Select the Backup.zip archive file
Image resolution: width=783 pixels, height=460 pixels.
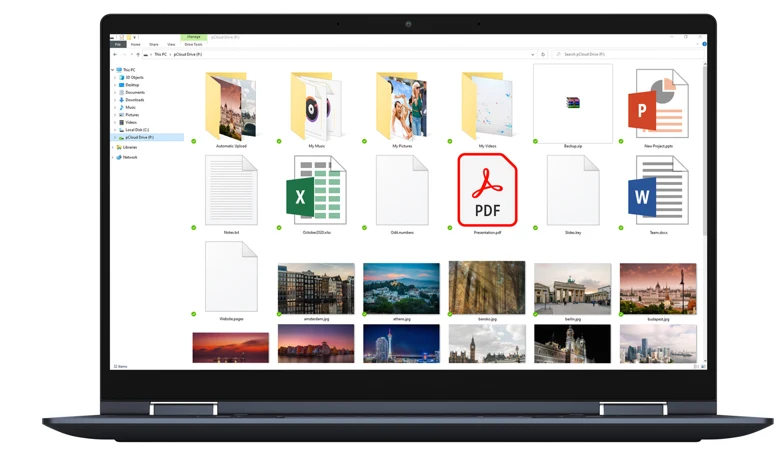(x=573, y=106)
